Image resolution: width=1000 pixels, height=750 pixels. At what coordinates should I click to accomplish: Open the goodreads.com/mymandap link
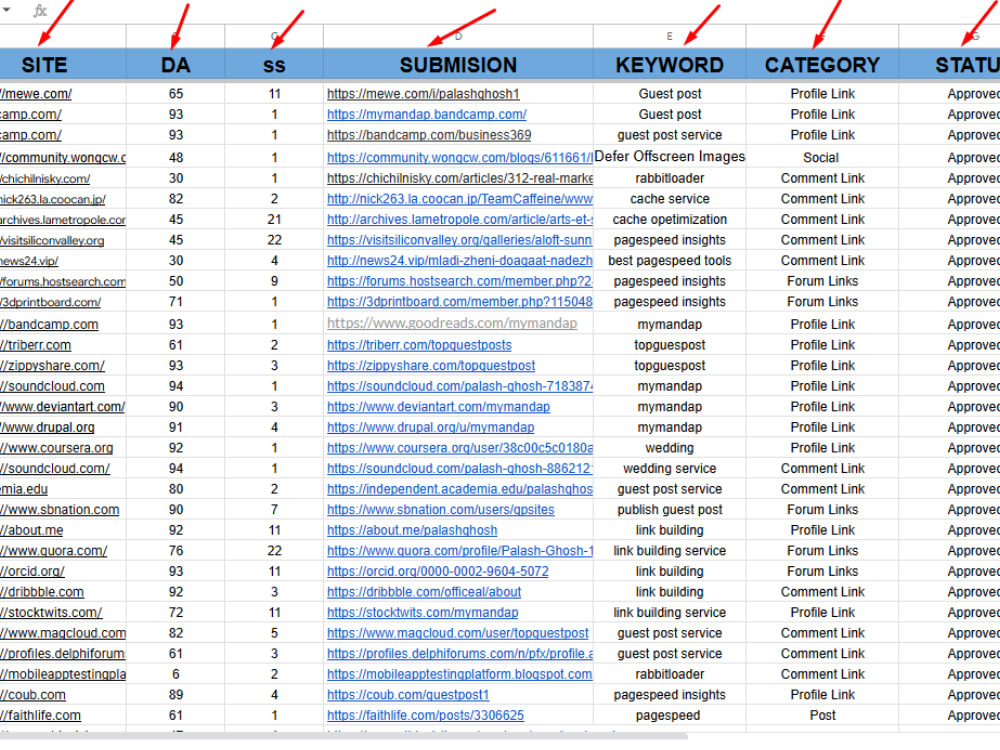tap(452, 323)
